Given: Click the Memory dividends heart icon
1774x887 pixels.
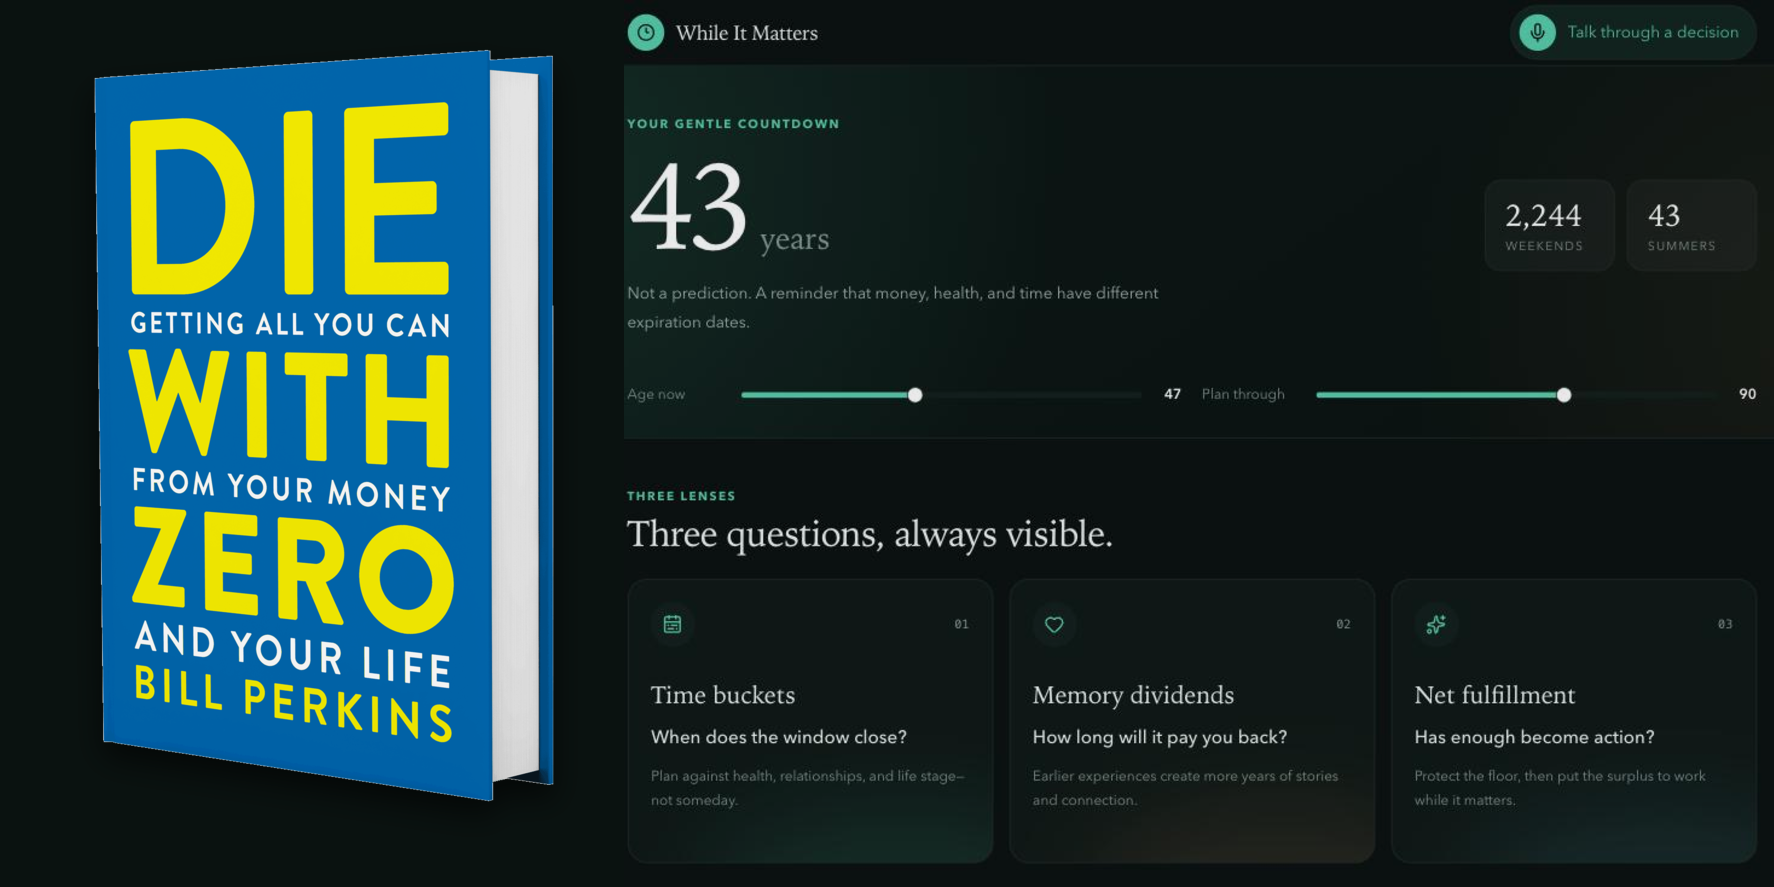Looking at the screenshot, I should tap(1054, 624).
